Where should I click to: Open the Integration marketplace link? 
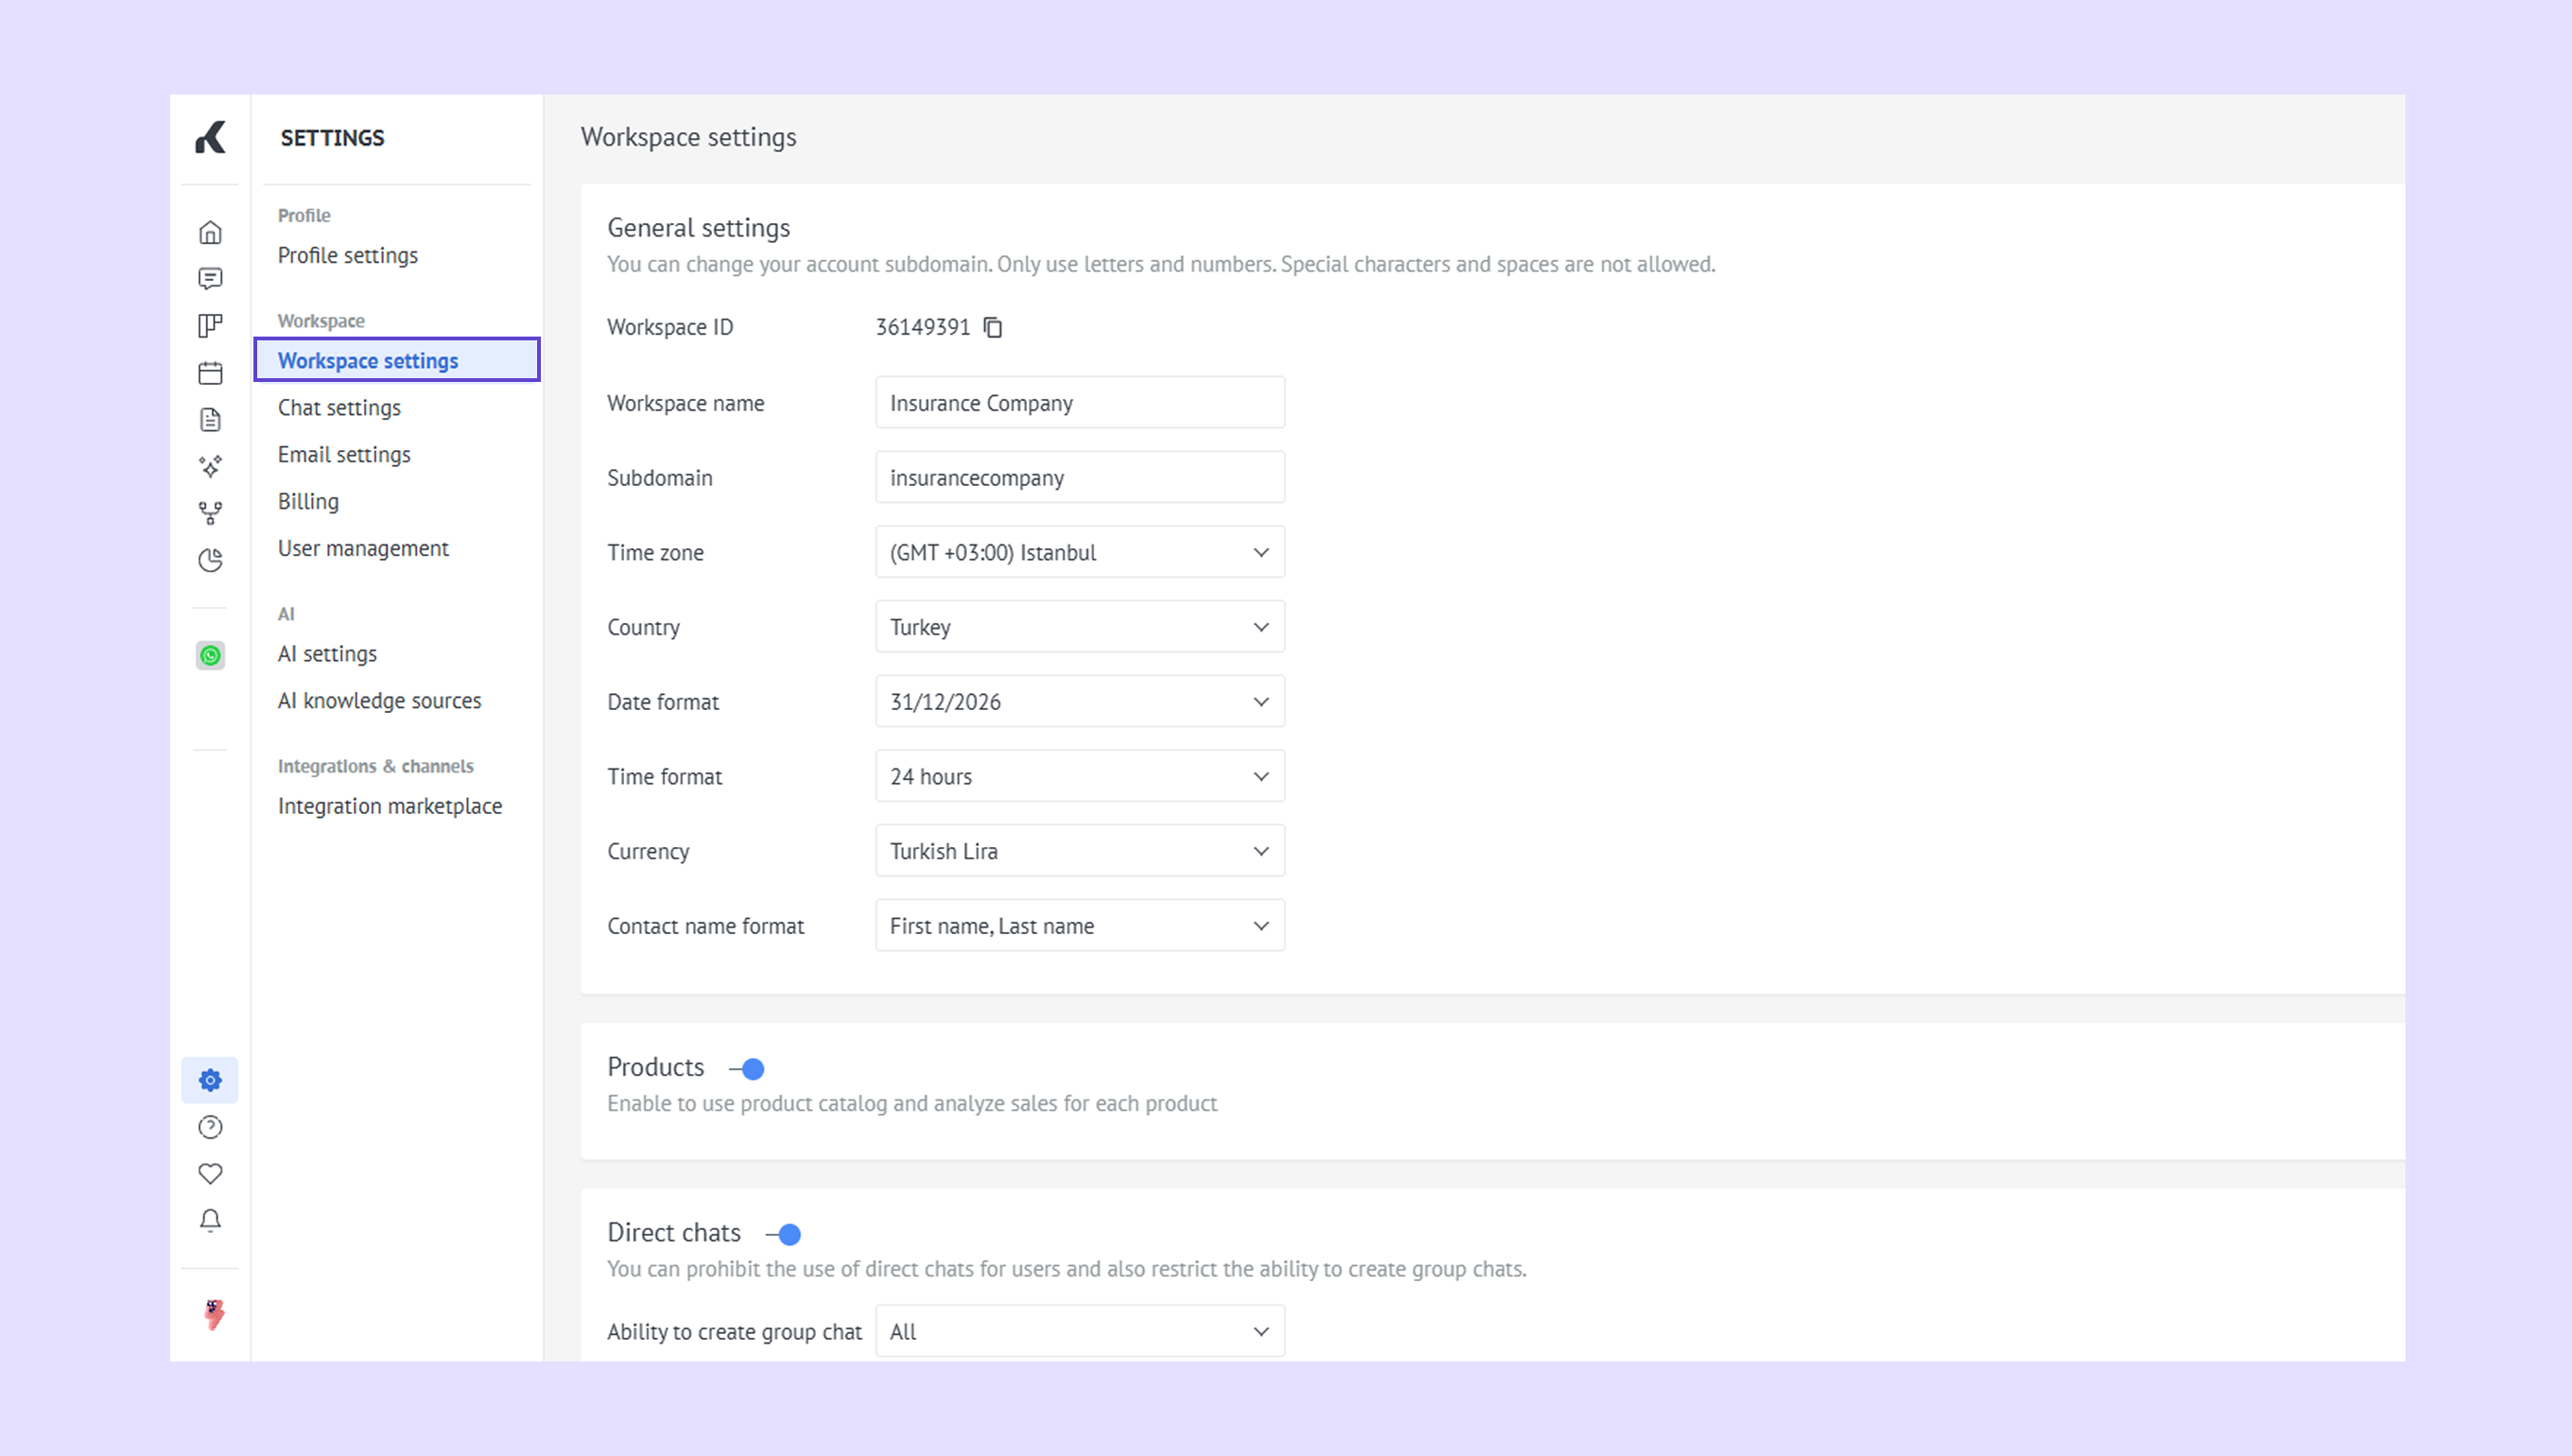pyautogui.click(x=390, y=806)
